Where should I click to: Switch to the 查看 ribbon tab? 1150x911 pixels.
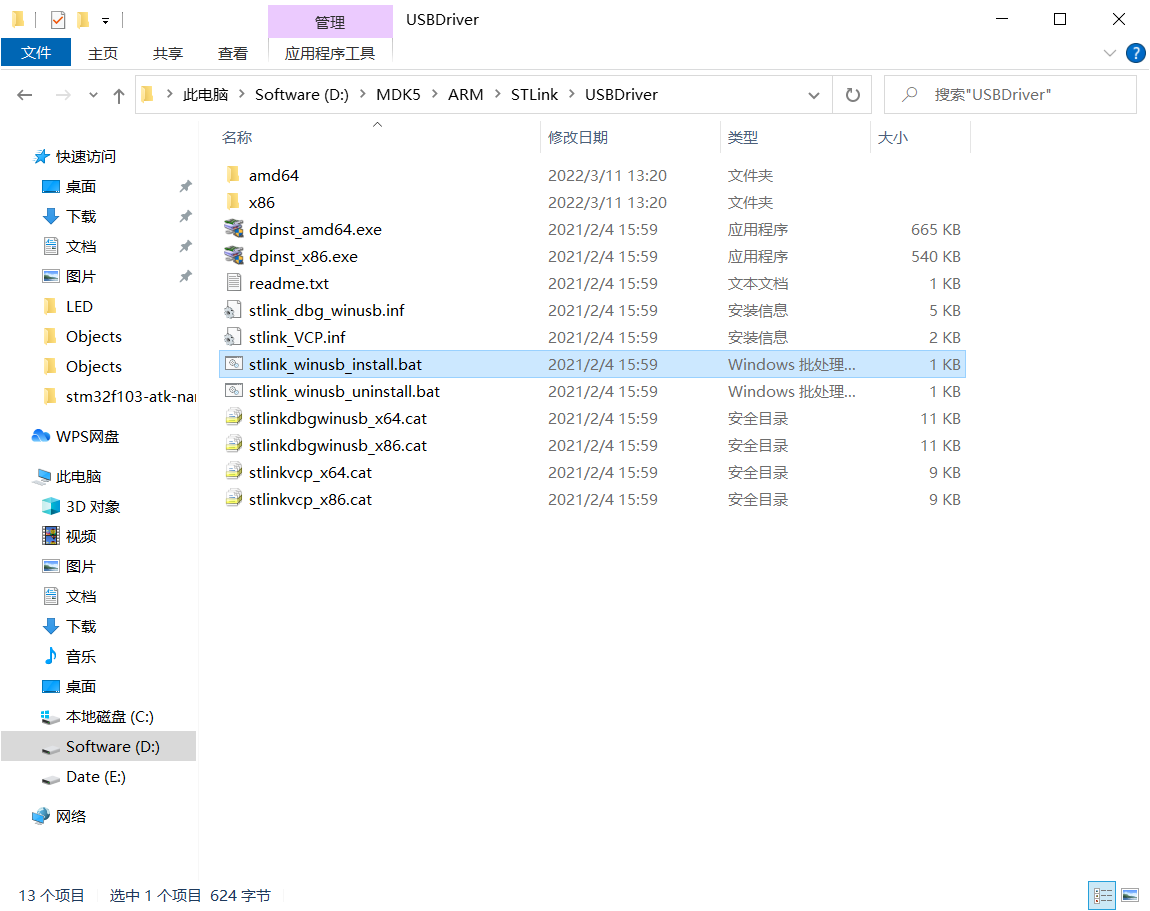pos(233,54)
